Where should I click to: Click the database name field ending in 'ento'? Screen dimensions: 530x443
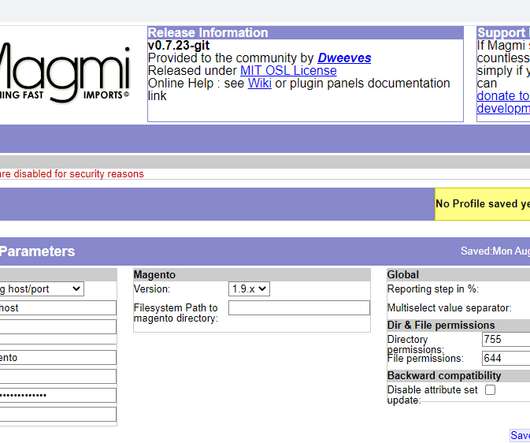click(x=58, y=358)
